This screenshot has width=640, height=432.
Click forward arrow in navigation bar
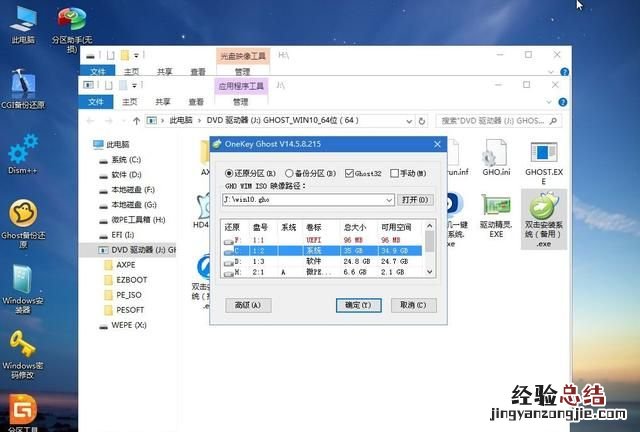(x=108, y=120)
